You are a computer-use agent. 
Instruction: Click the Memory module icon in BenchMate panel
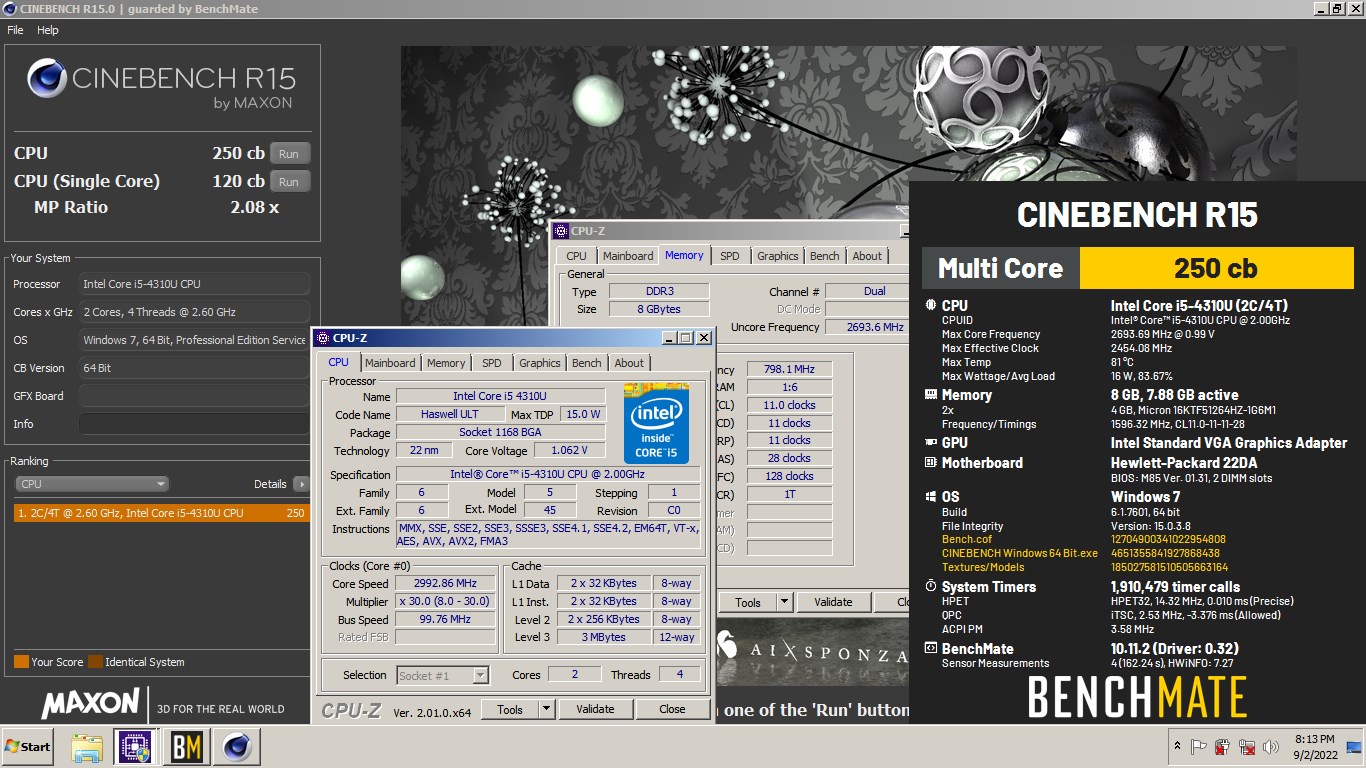point(931,395)
